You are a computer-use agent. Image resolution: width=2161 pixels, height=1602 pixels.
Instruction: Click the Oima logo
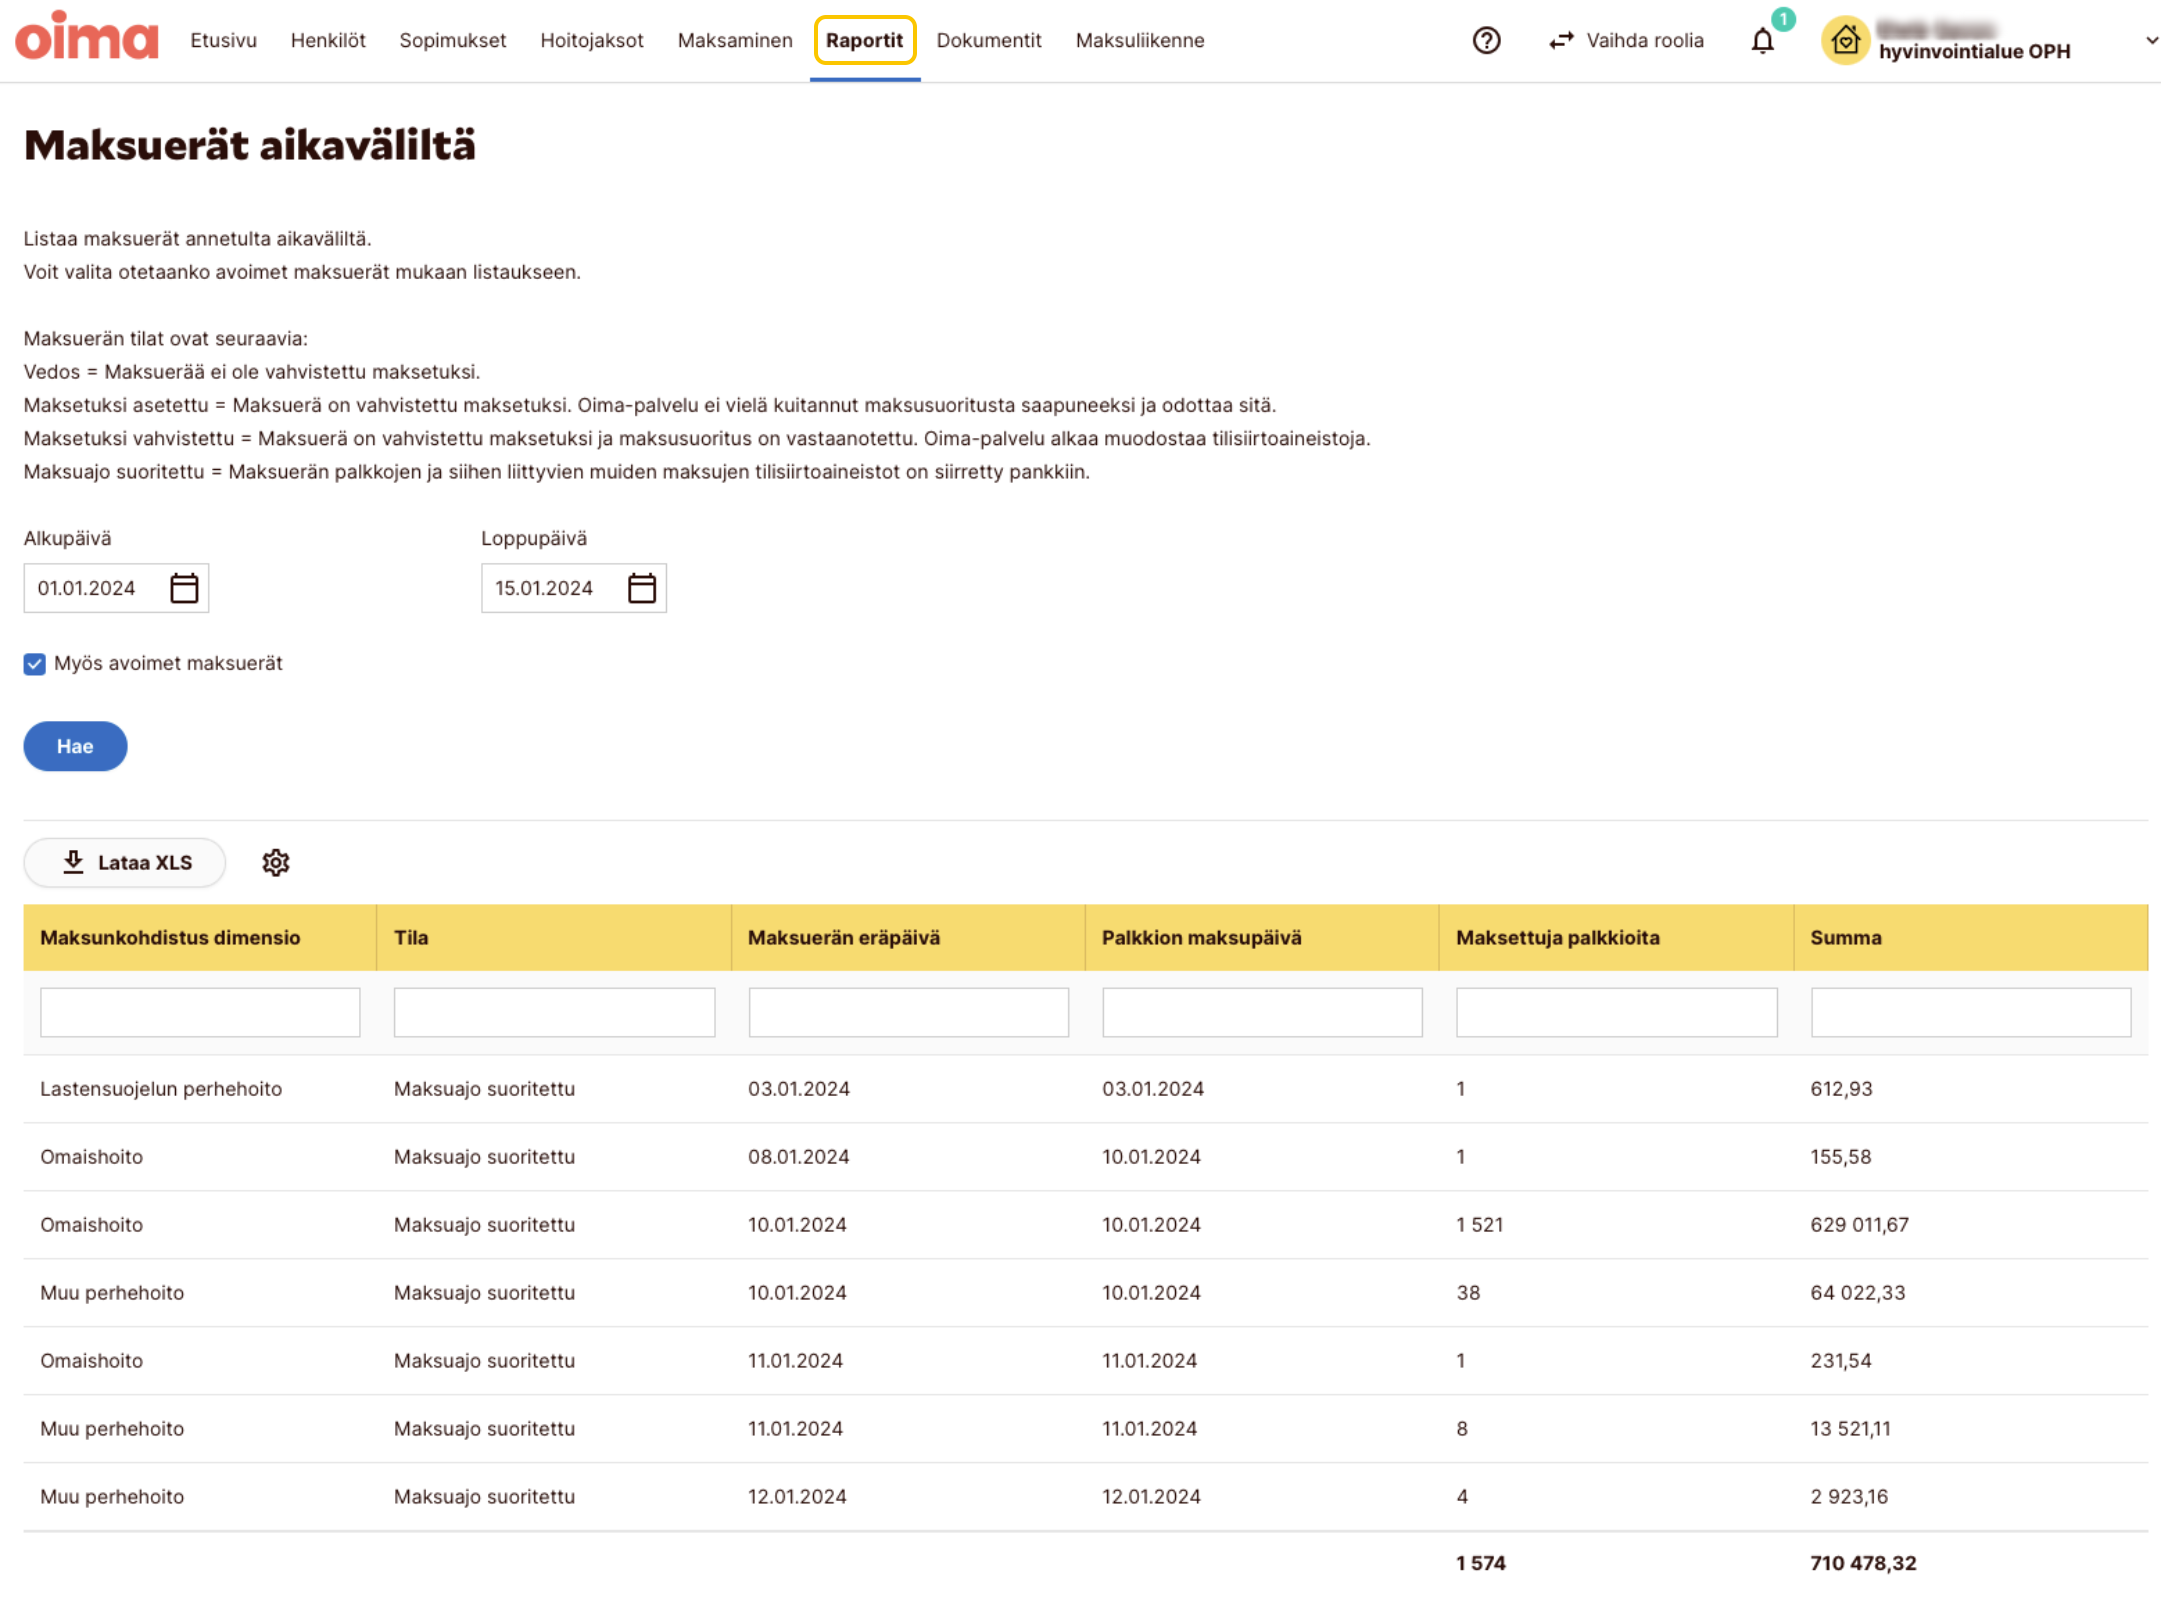[87, 38]
